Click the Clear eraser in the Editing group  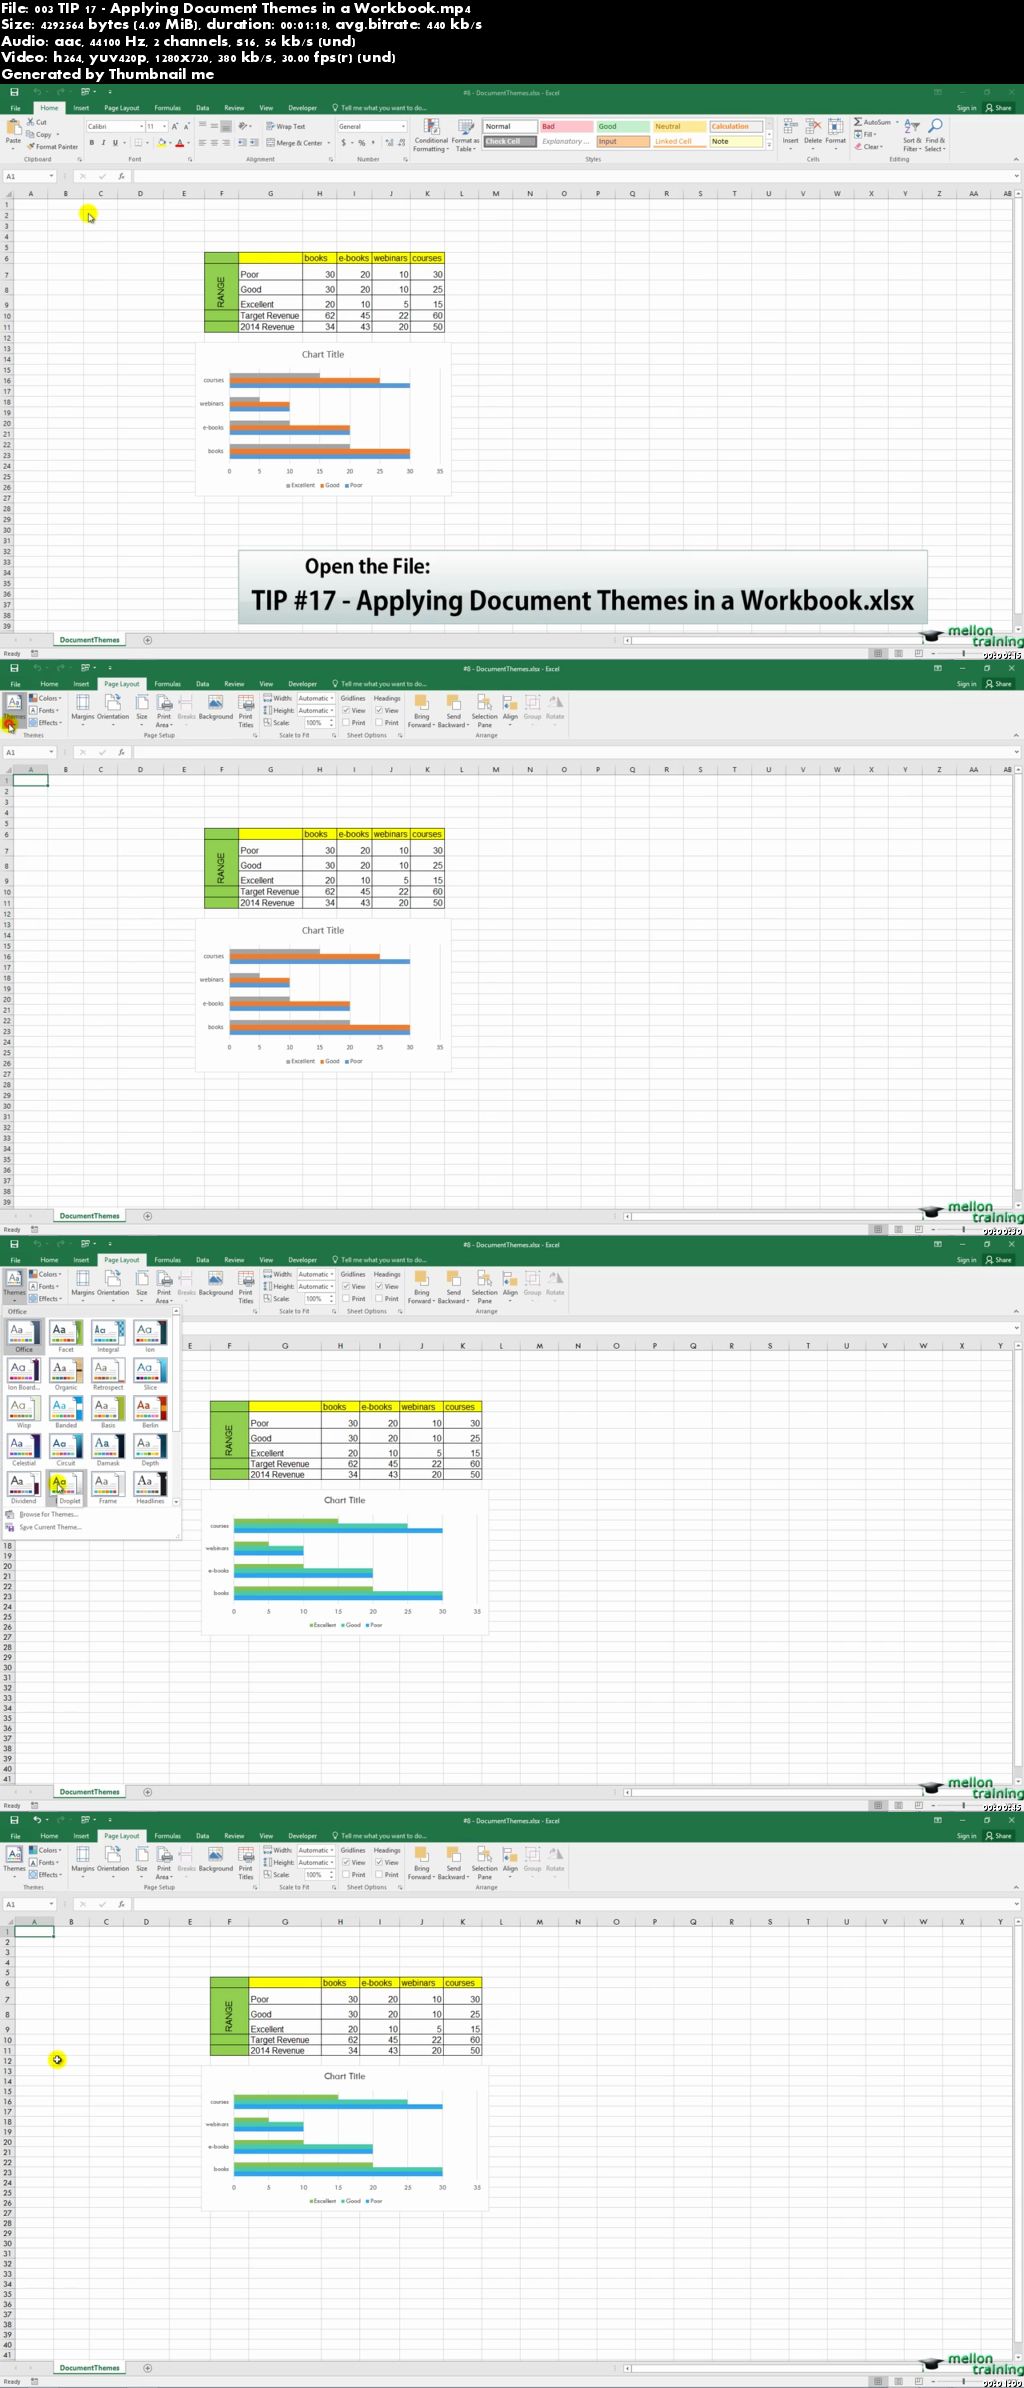click(869, 147)
